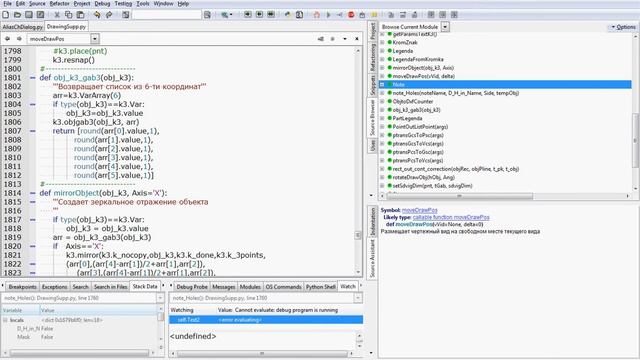Expand the Legenda tree node

click(x=382, y=51)
